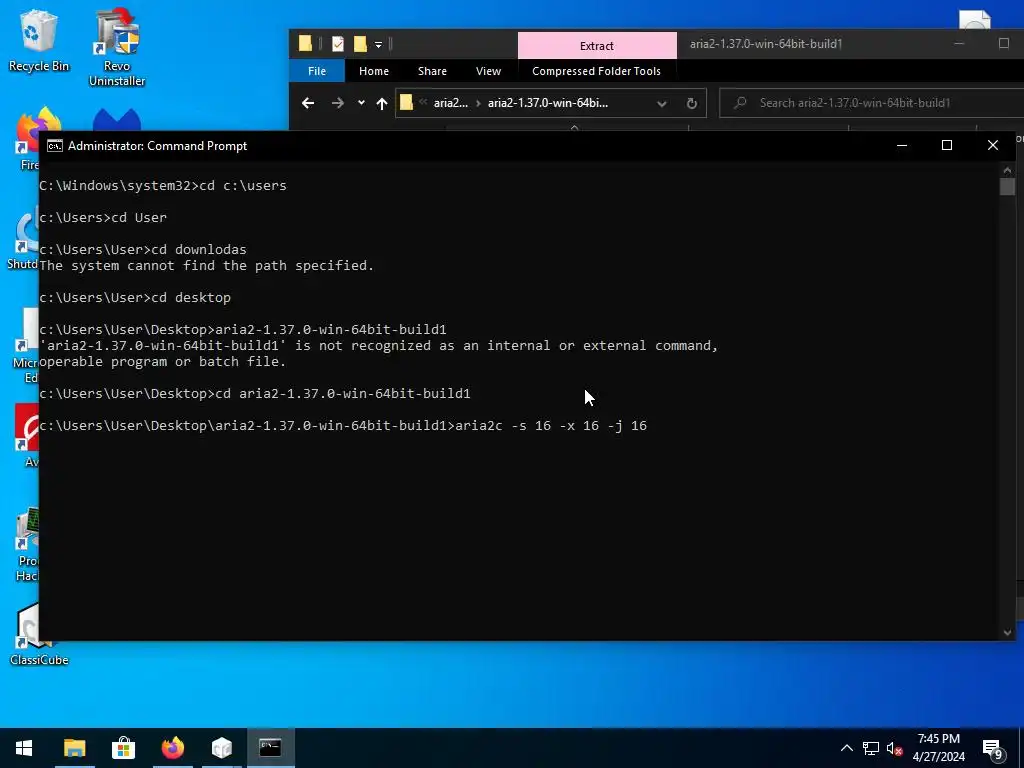Select Command Prompt taskbar icon
The width and height of the screenshot is (1024, 768).
[270, 748]
